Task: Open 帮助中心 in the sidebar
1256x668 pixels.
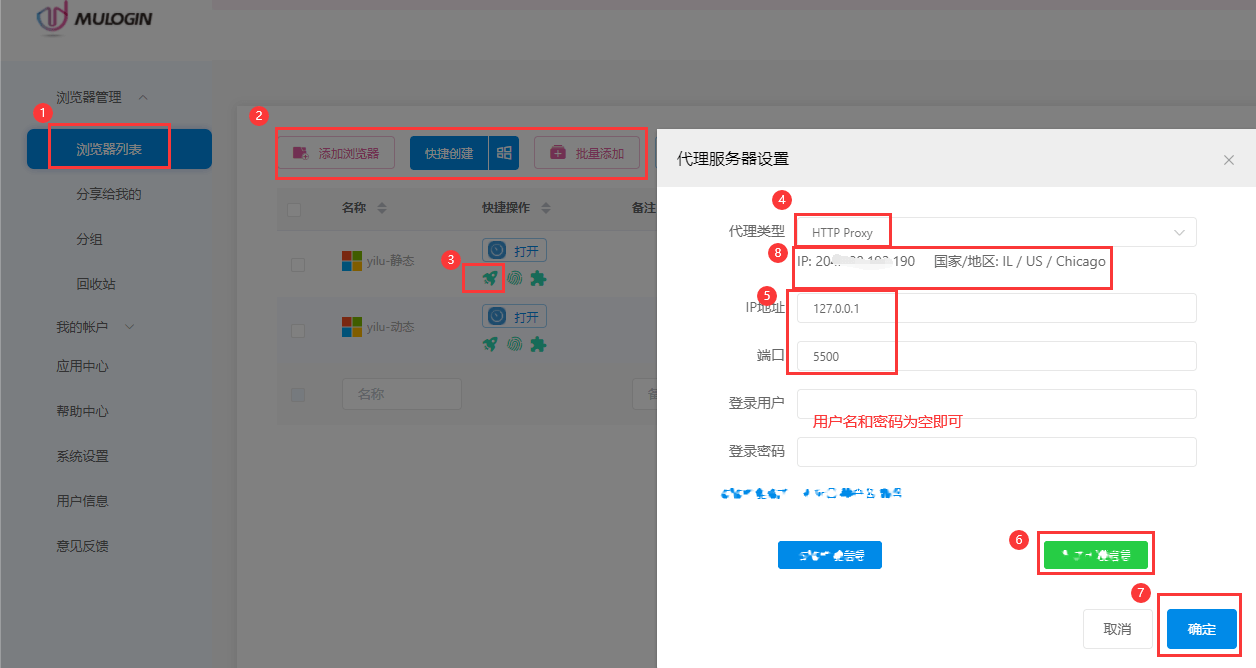Action: [x=82, y=411]
